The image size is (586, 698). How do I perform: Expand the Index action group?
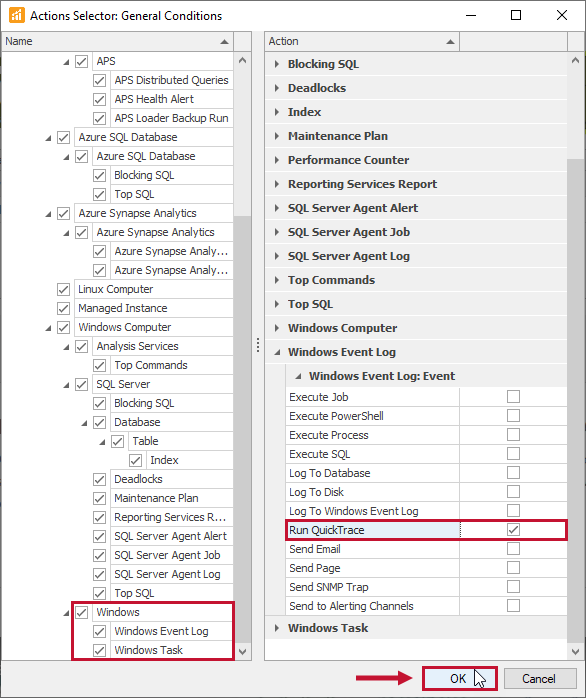[277, 112]
